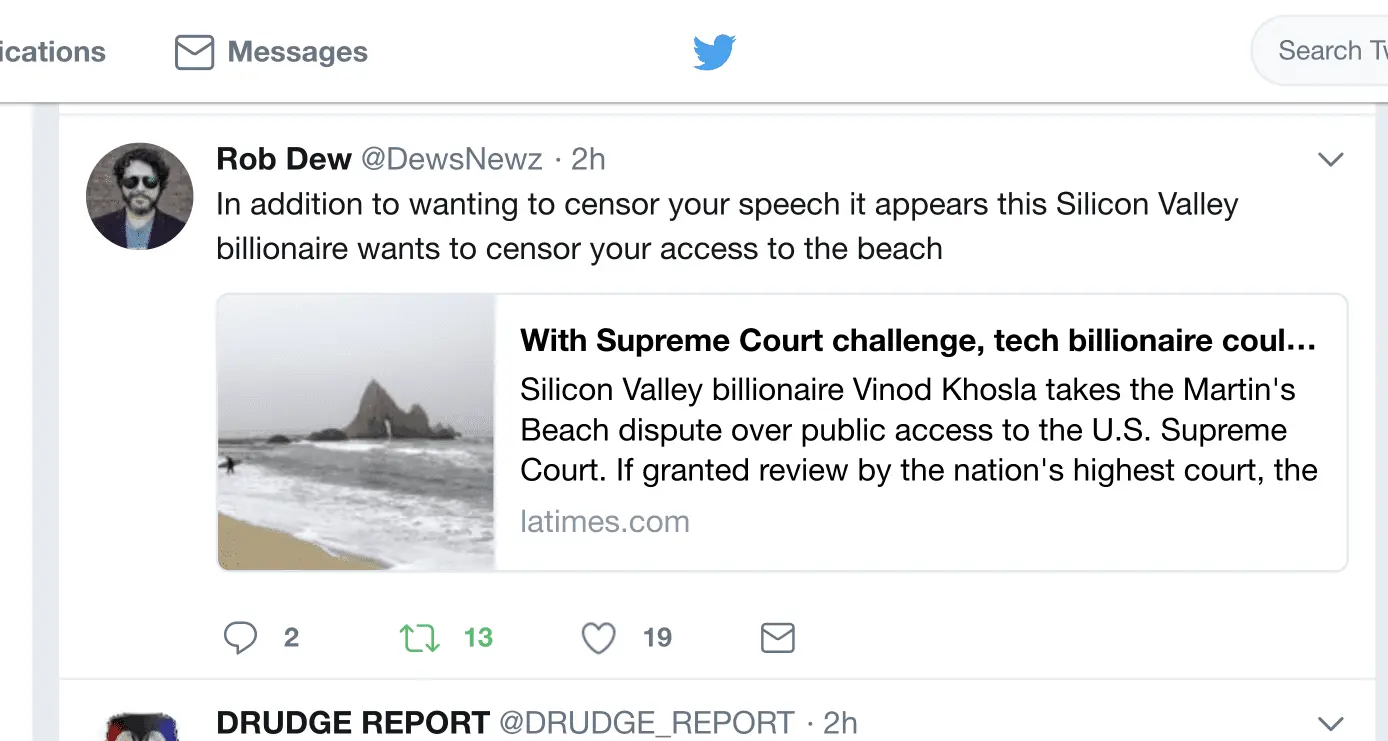Image resolution: width=1388 pixels, height=741 pixels.
Task: Open the DRUDGE REPORT tweet's chevron menu
Action: (1330, 723)
